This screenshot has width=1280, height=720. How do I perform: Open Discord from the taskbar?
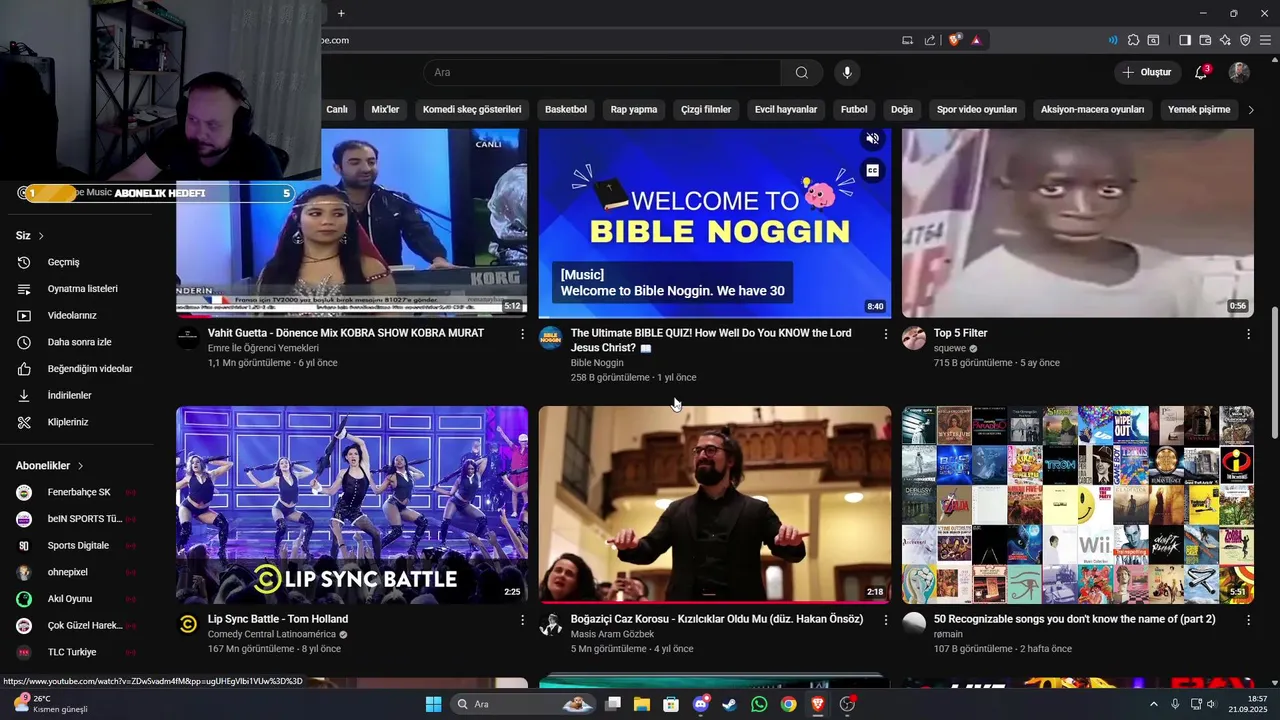pyautogui.click(x=700, y=704)
